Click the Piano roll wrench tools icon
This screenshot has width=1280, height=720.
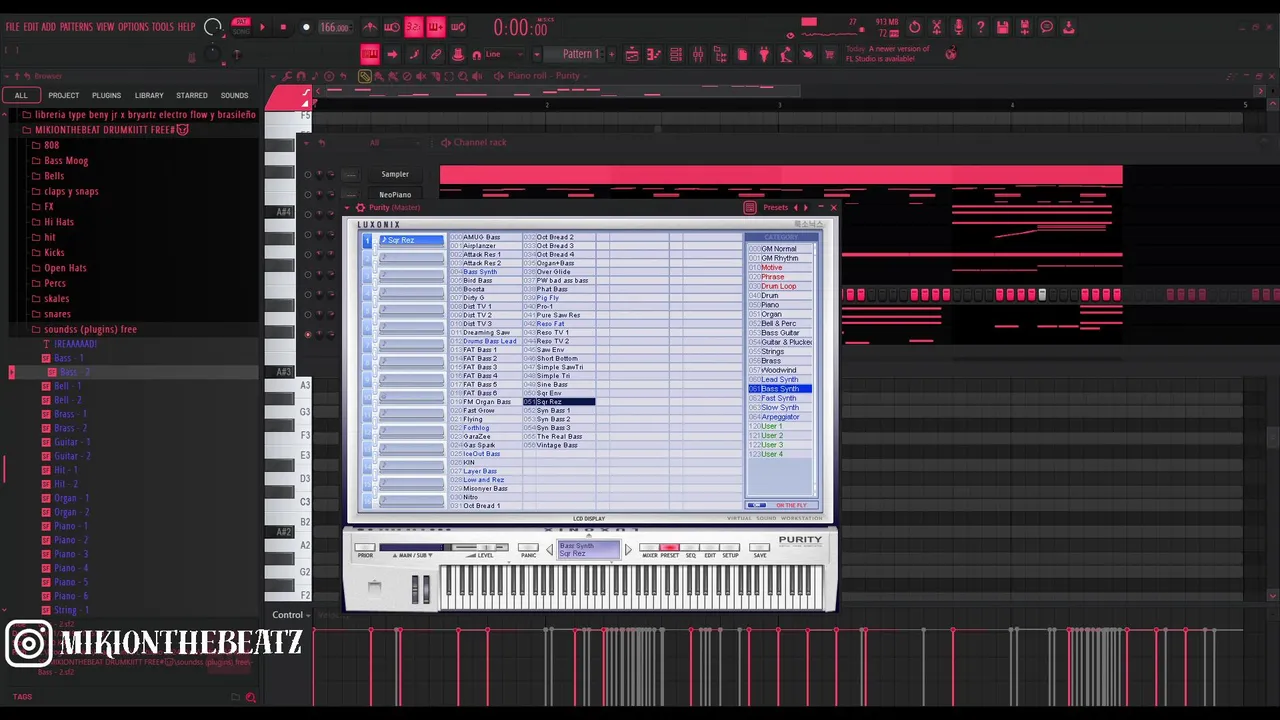[287, 76]
